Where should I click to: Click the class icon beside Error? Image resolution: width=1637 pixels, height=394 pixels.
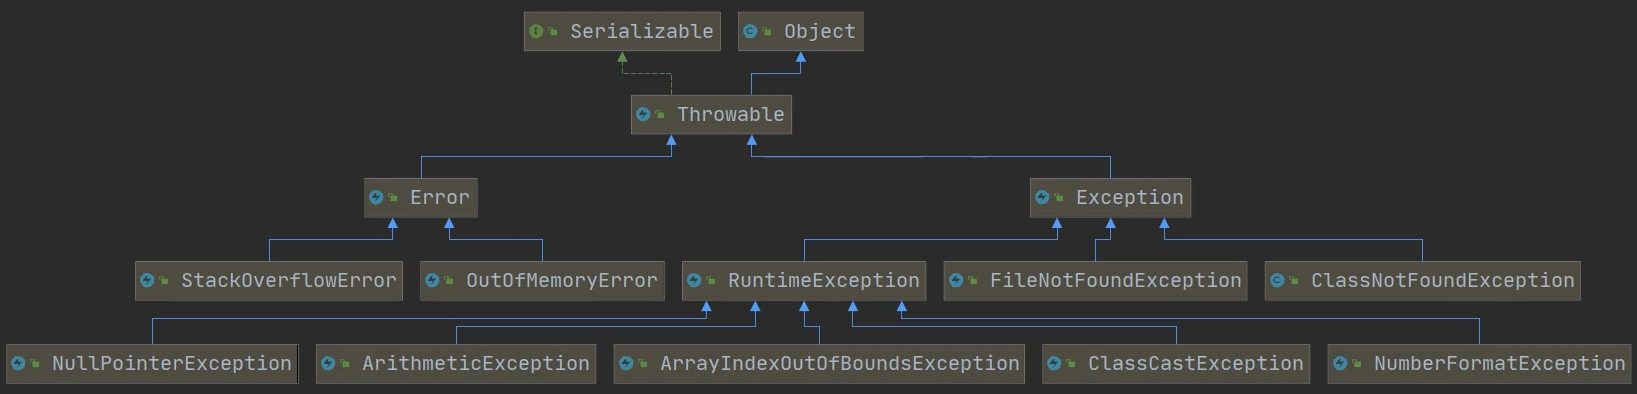coord(376,198)
